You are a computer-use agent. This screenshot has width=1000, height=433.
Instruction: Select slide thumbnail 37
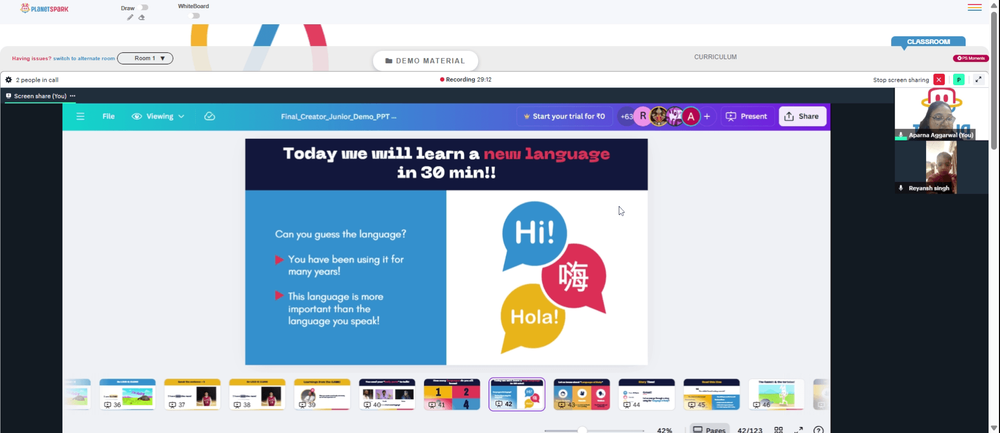192,394
